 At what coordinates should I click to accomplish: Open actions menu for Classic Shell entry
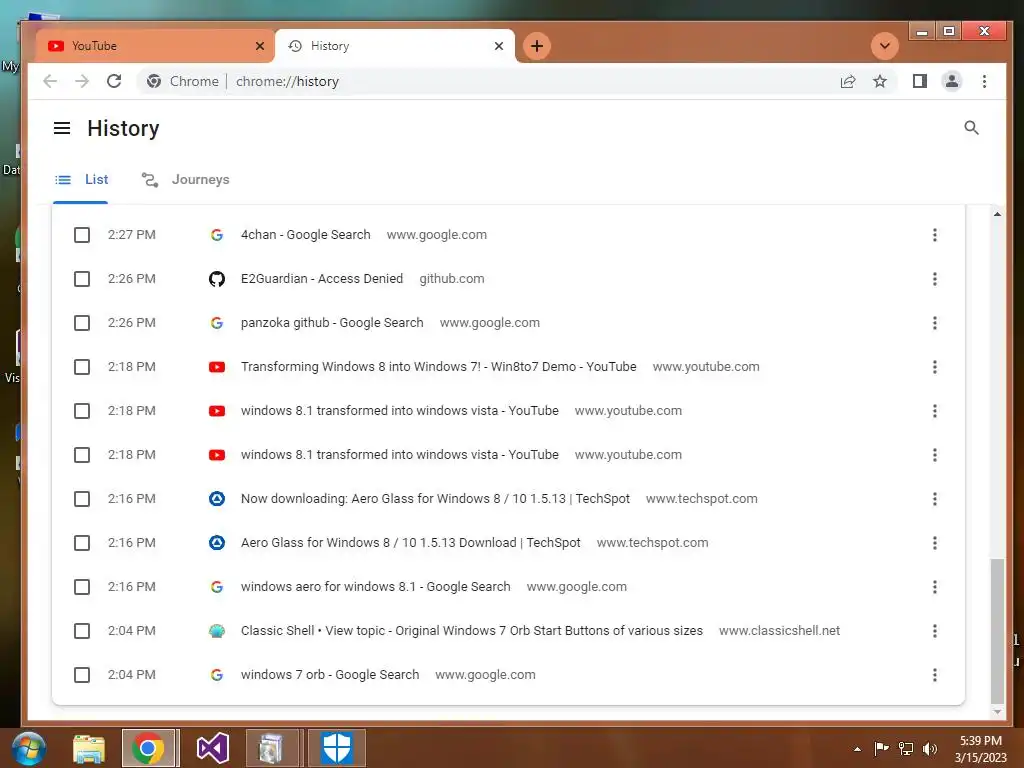pos(935,631)
